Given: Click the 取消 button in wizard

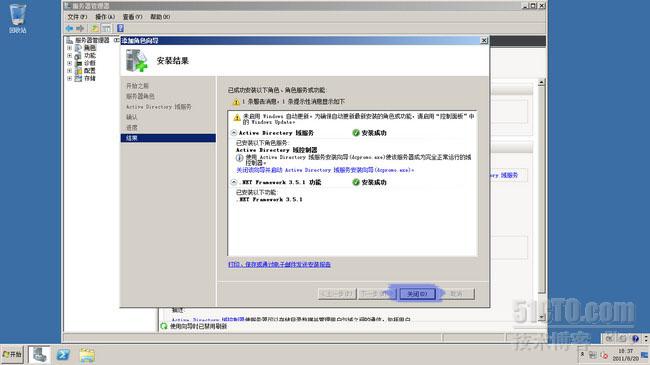Looking at the screenshot, I should (x=456, y=294).
